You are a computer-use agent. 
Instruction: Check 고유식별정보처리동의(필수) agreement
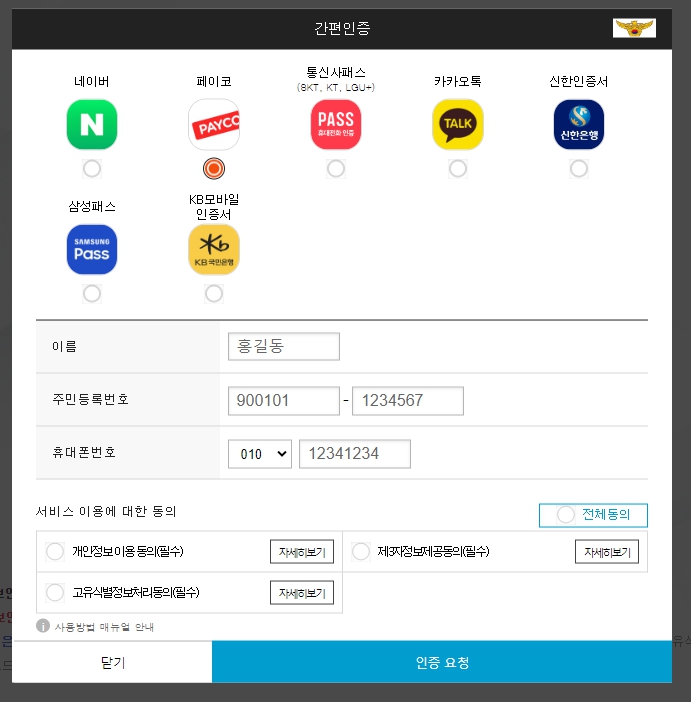55,592
